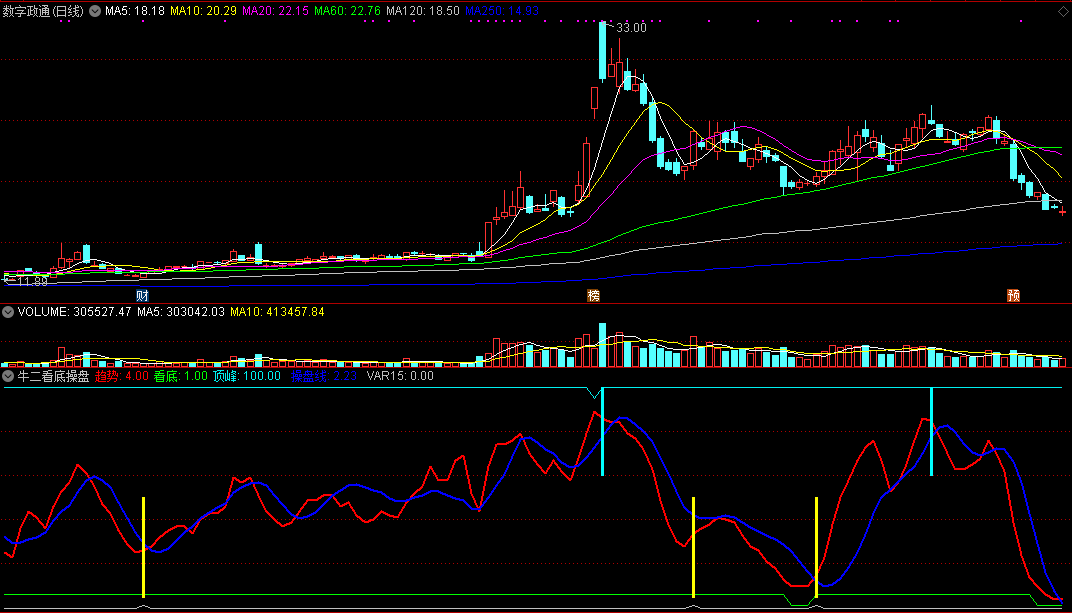Click the 11.99 low price label
The height and width of the screenshot is (613, 1072).
point(32,282)
